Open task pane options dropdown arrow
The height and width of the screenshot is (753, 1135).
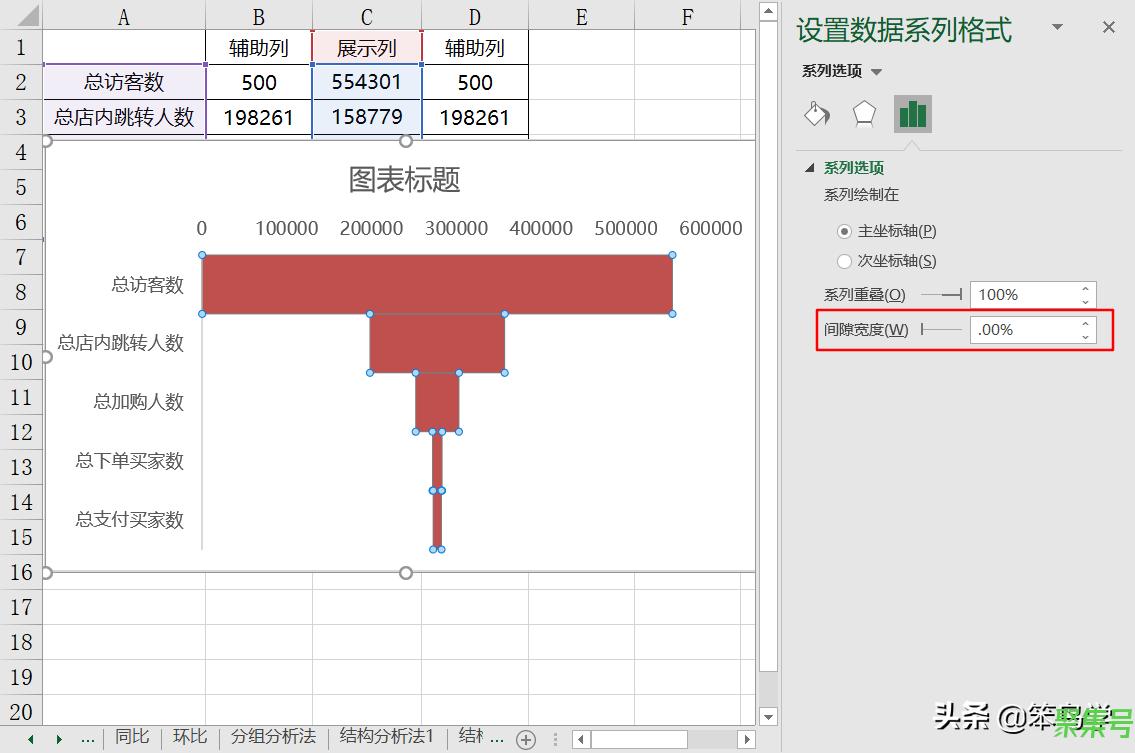click(x=1057, y=28)
